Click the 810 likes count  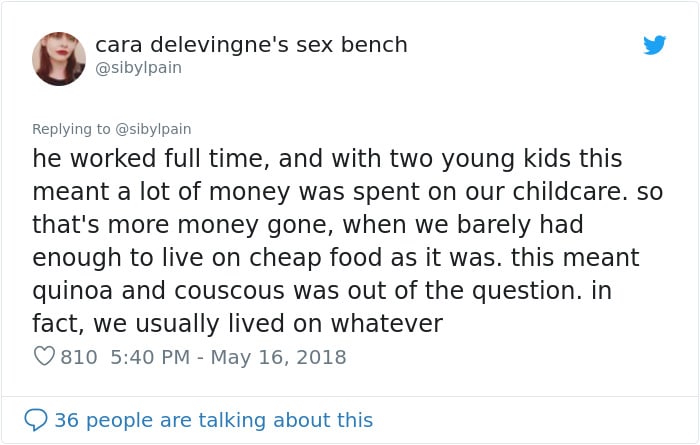coord(79,357)
